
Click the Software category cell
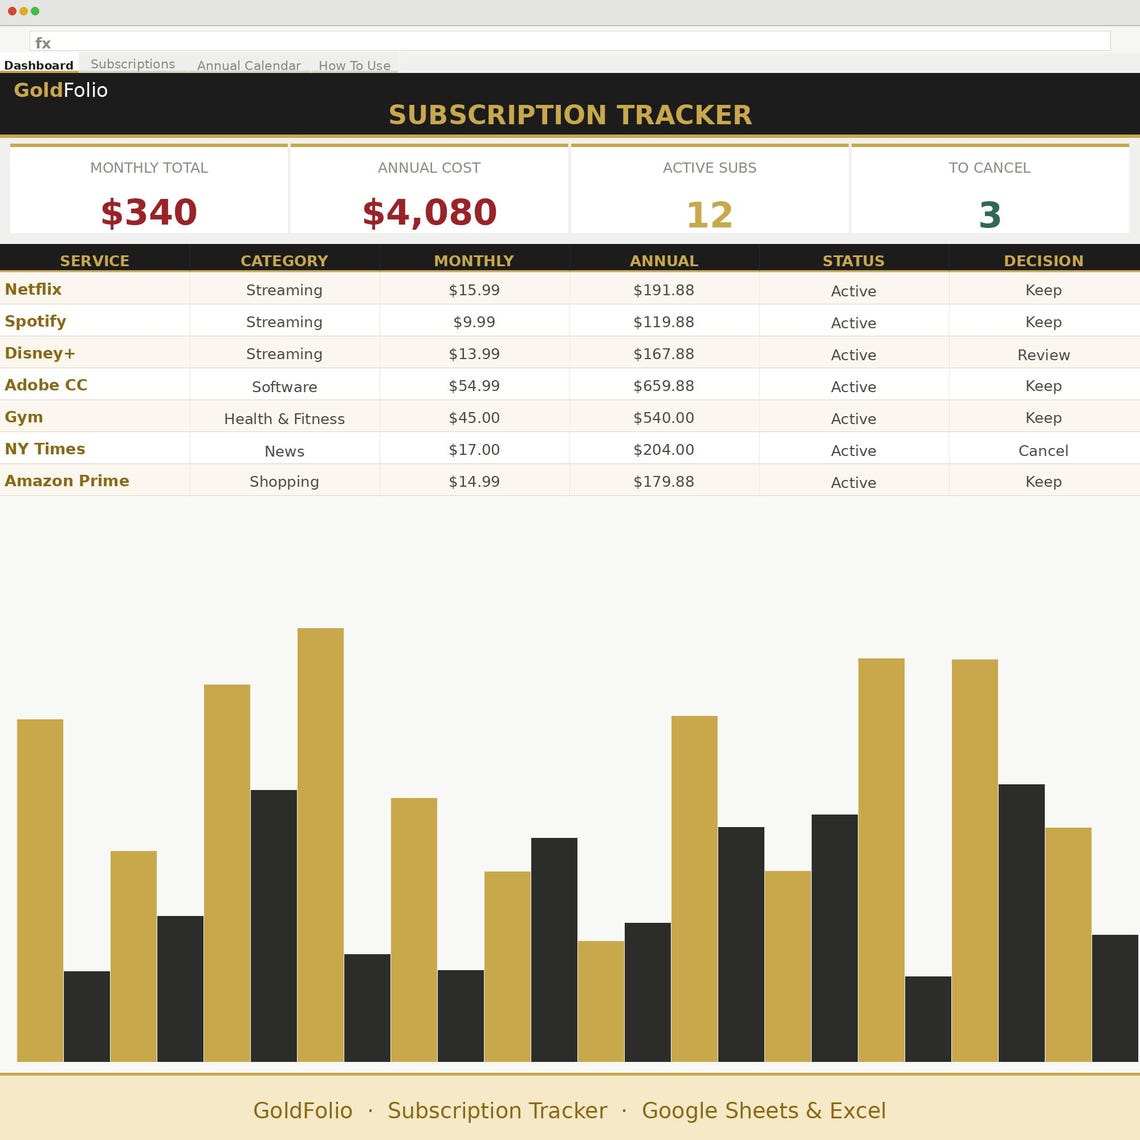(x=284, y=386)
